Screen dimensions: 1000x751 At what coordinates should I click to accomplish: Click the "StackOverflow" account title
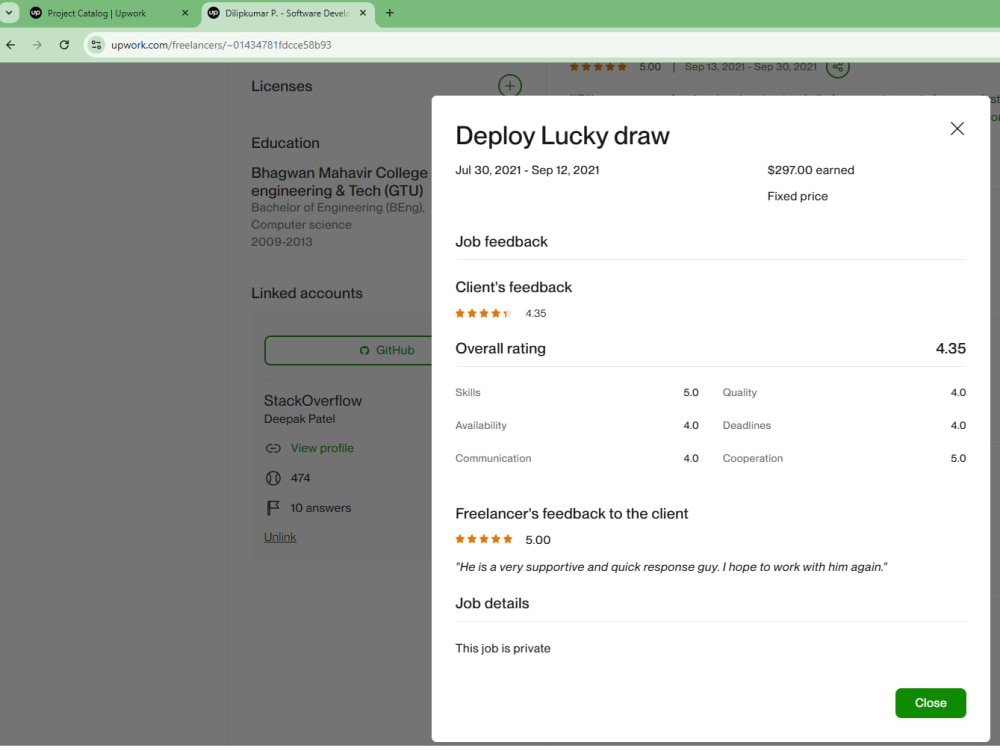(x=312, y=401)
